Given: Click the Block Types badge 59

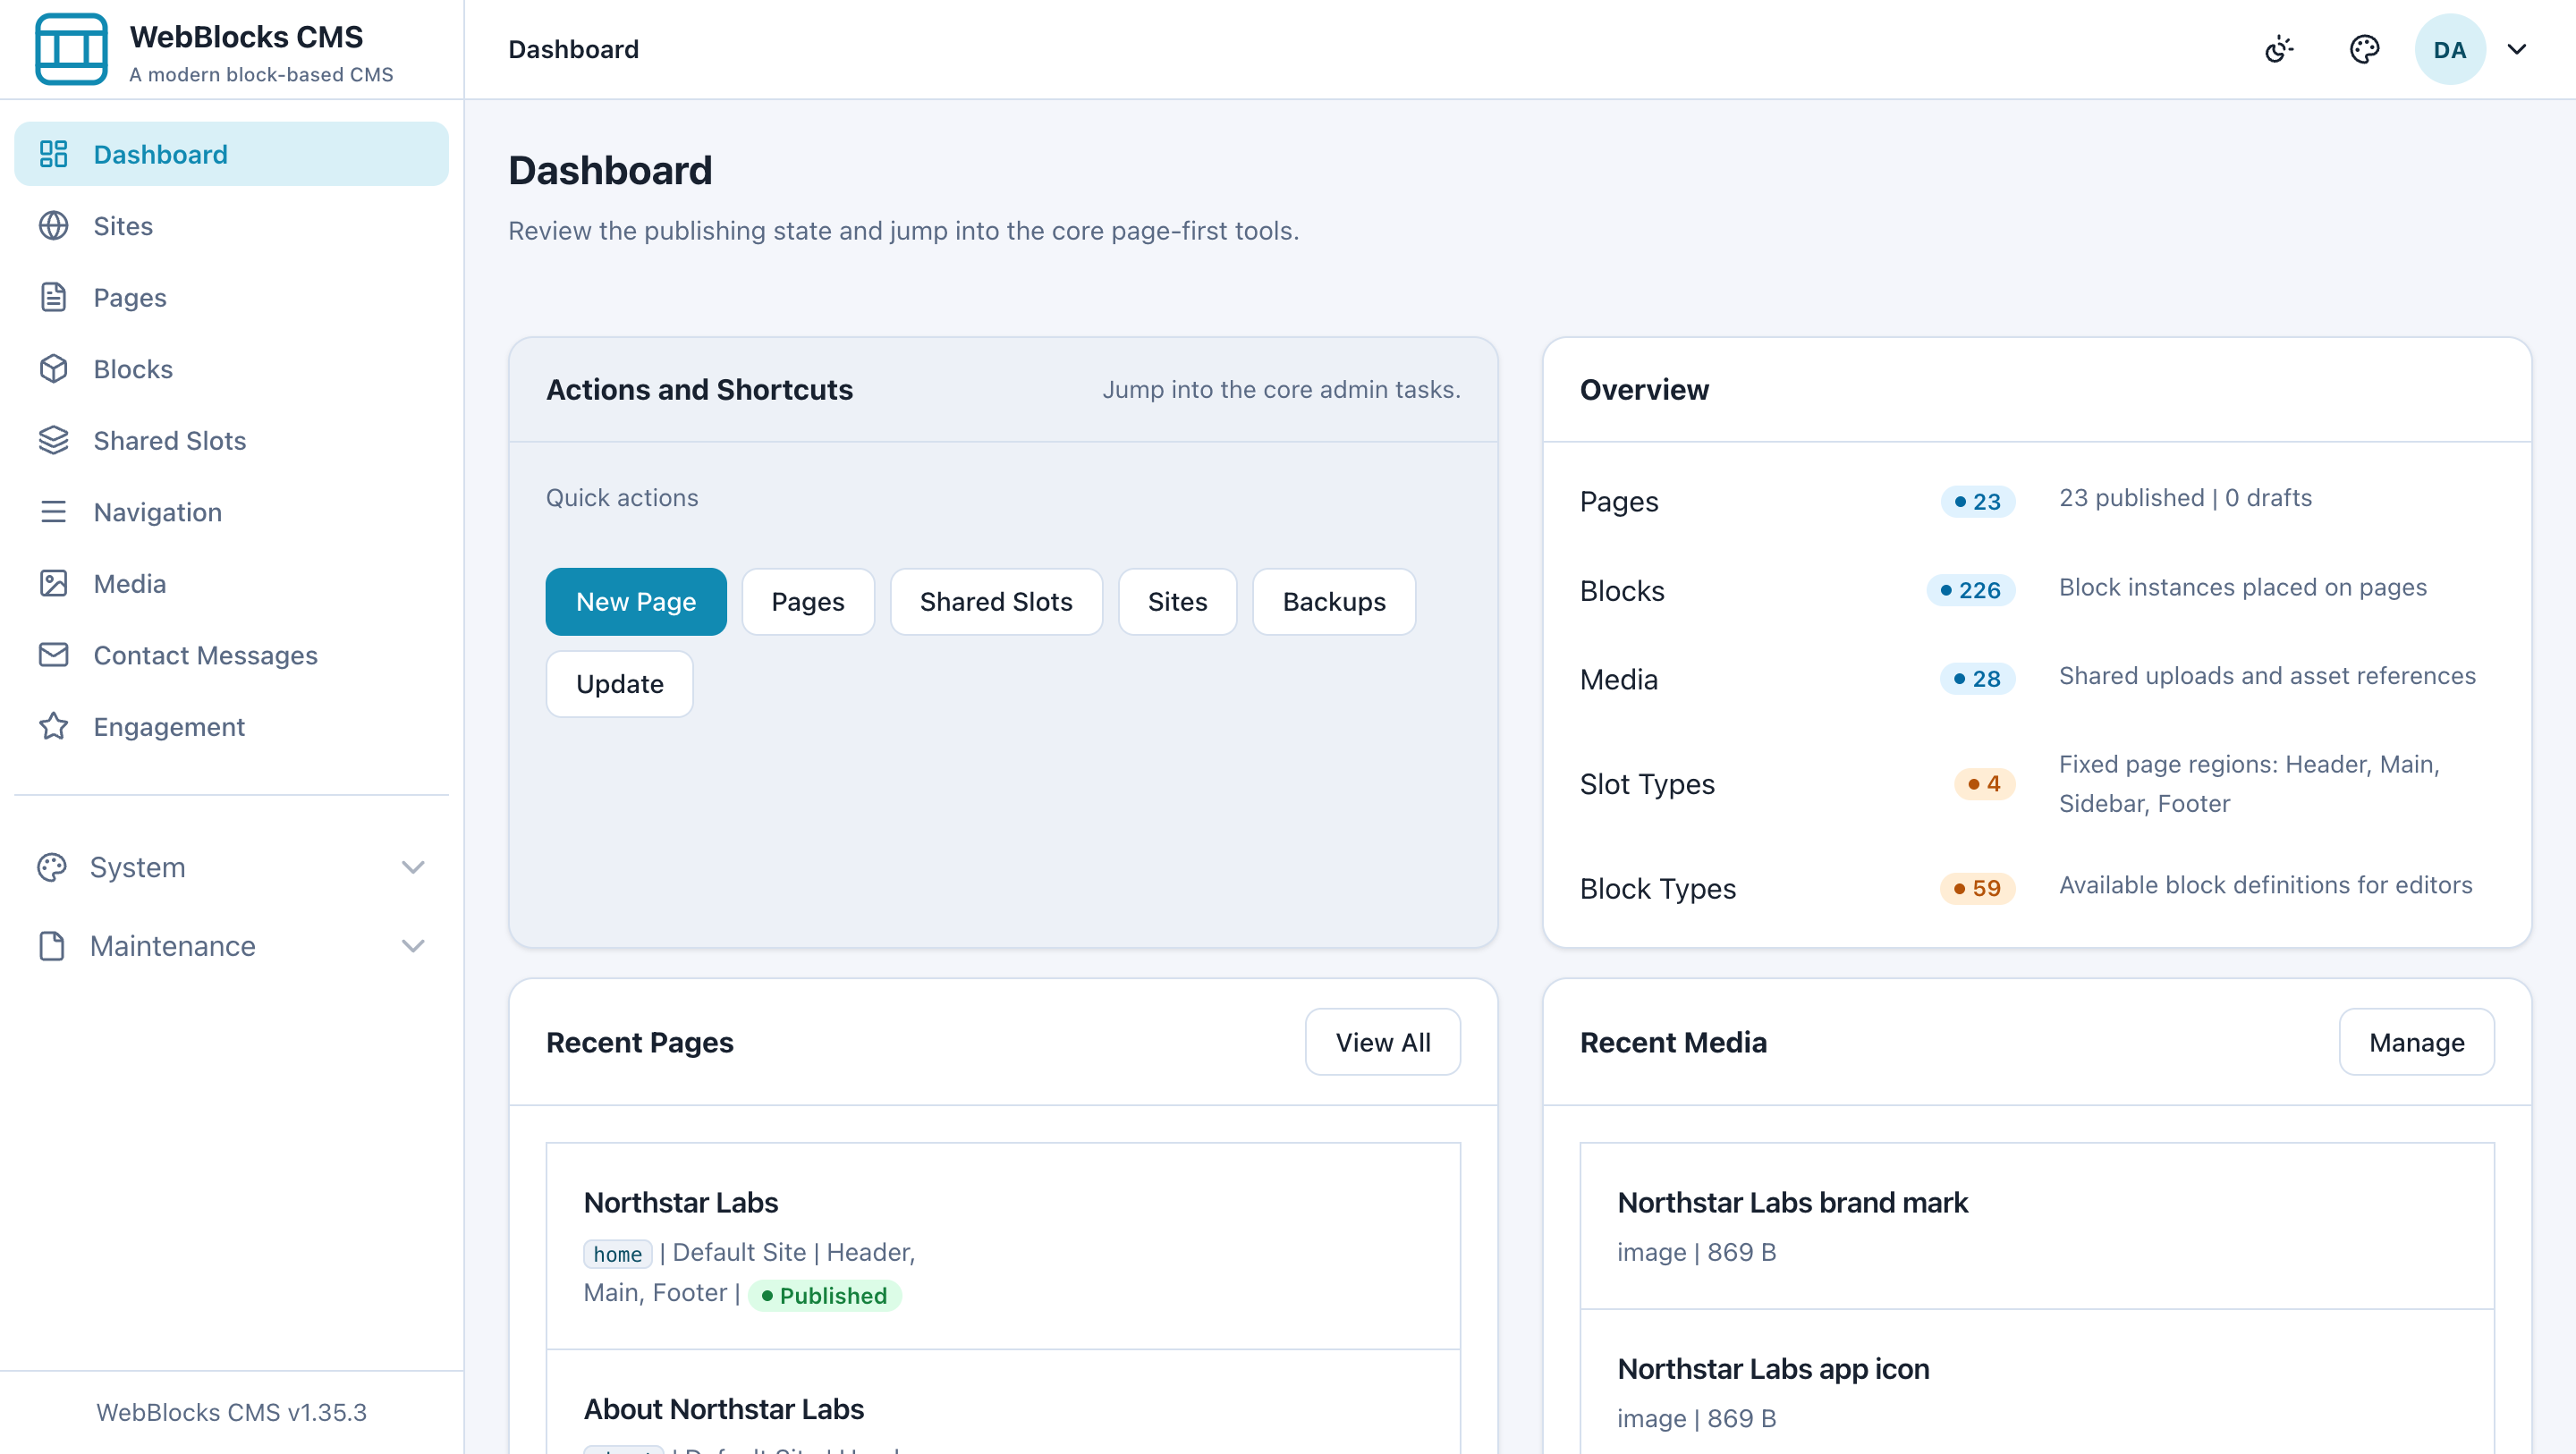Looking at the screenshot, I should click(x=1977, y=888).
